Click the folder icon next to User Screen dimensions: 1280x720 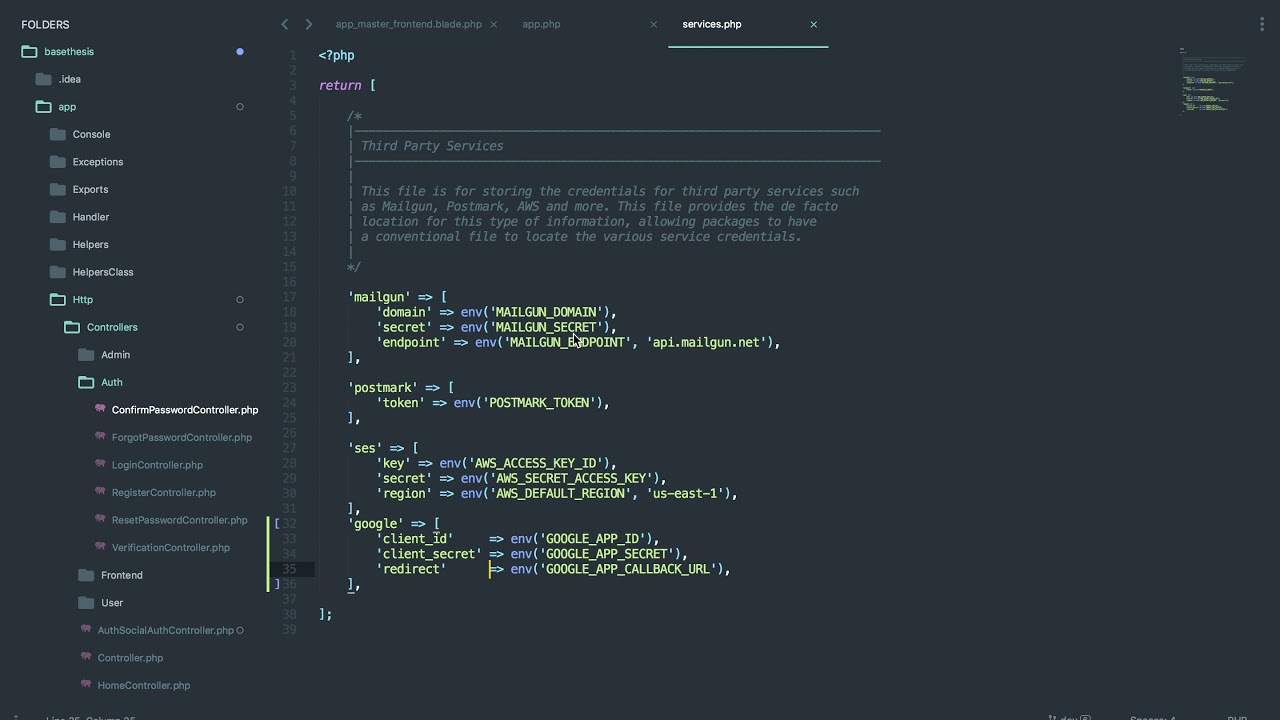click(85, 602)
